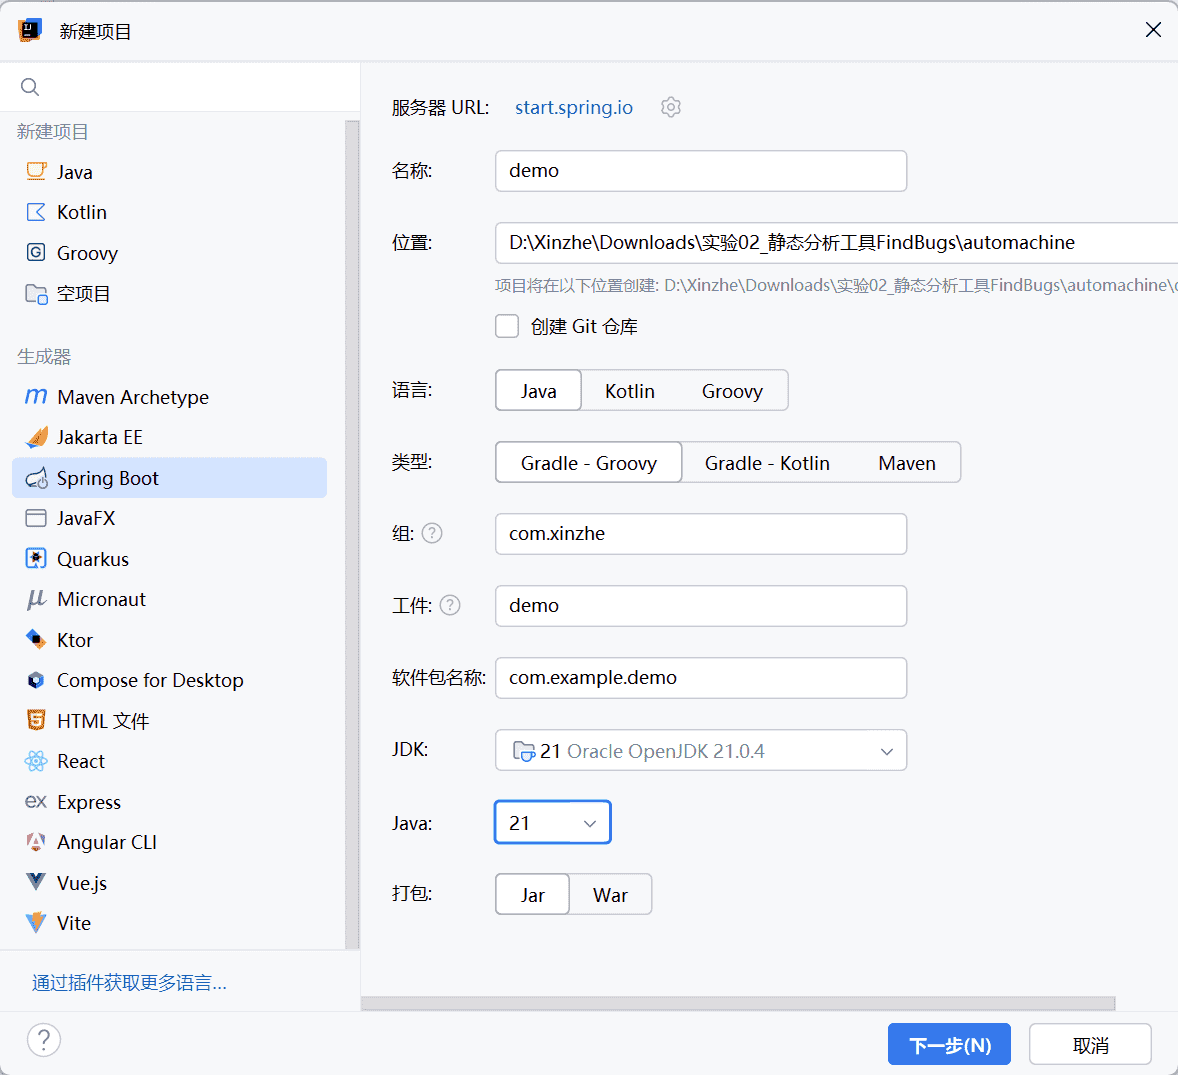This screenshot has width=1178, height=1075.
Task: Enable the 创建 Git 仓库 checkbox
Action: [507, 326]
